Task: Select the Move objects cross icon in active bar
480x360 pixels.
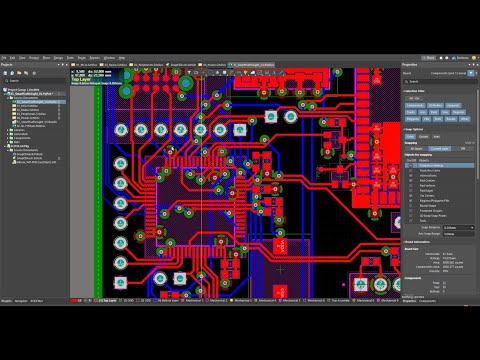Action: [x=203, y=72]
